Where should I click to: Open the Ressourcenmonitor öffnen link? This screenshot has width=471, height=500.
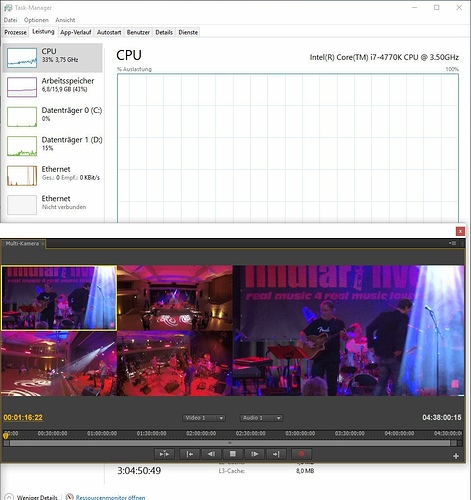[110, 497]
